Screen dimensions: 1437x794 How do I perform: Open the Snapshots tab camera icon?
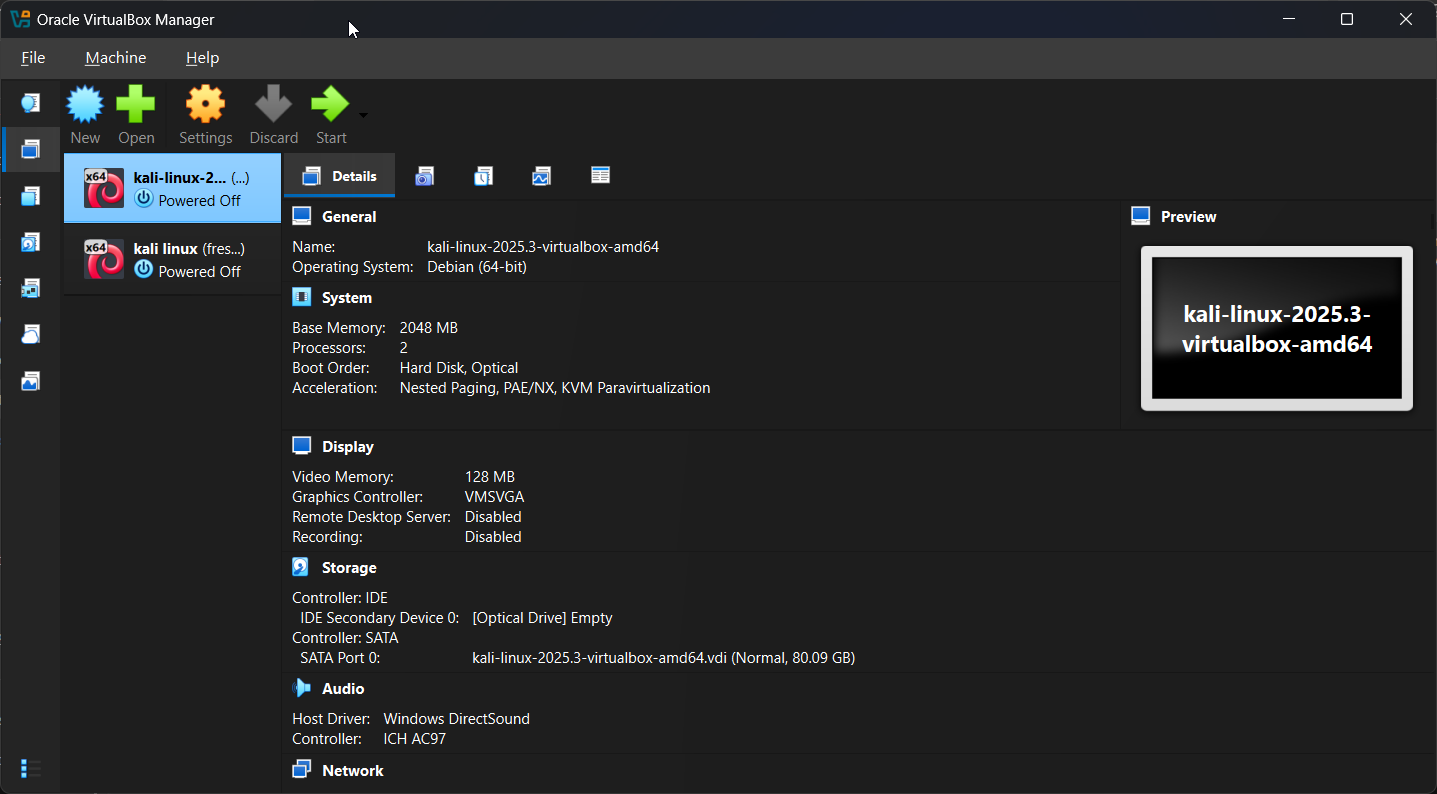425,176
